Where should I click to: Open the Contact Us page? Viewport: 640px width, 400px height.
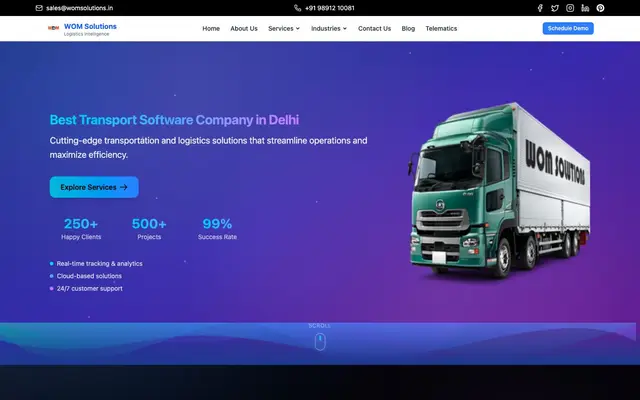click(374, 29)
